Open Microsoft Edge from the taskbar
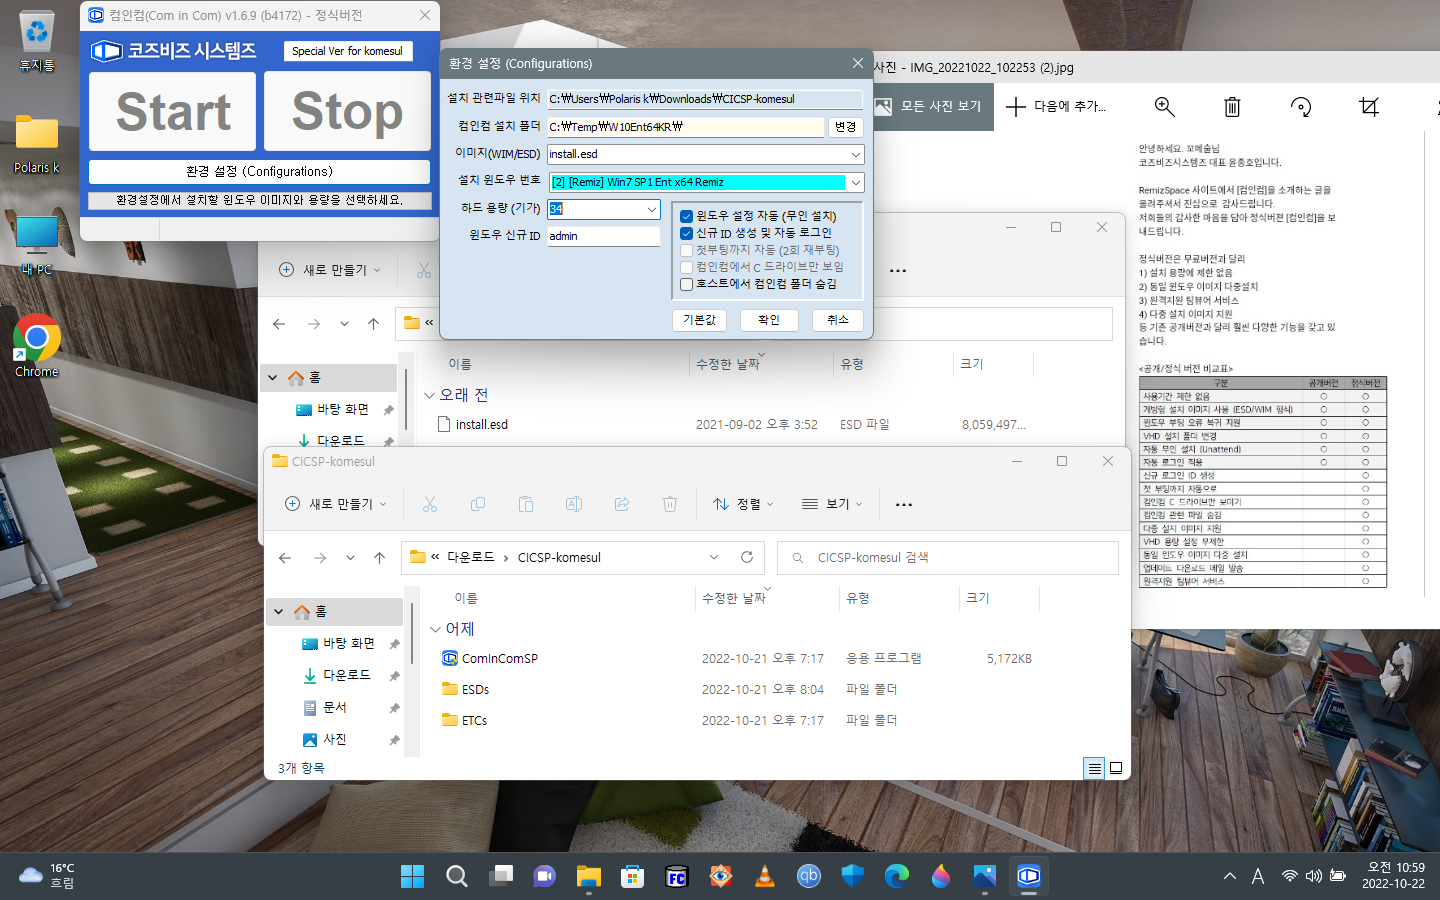 click(x=896, y=876)
